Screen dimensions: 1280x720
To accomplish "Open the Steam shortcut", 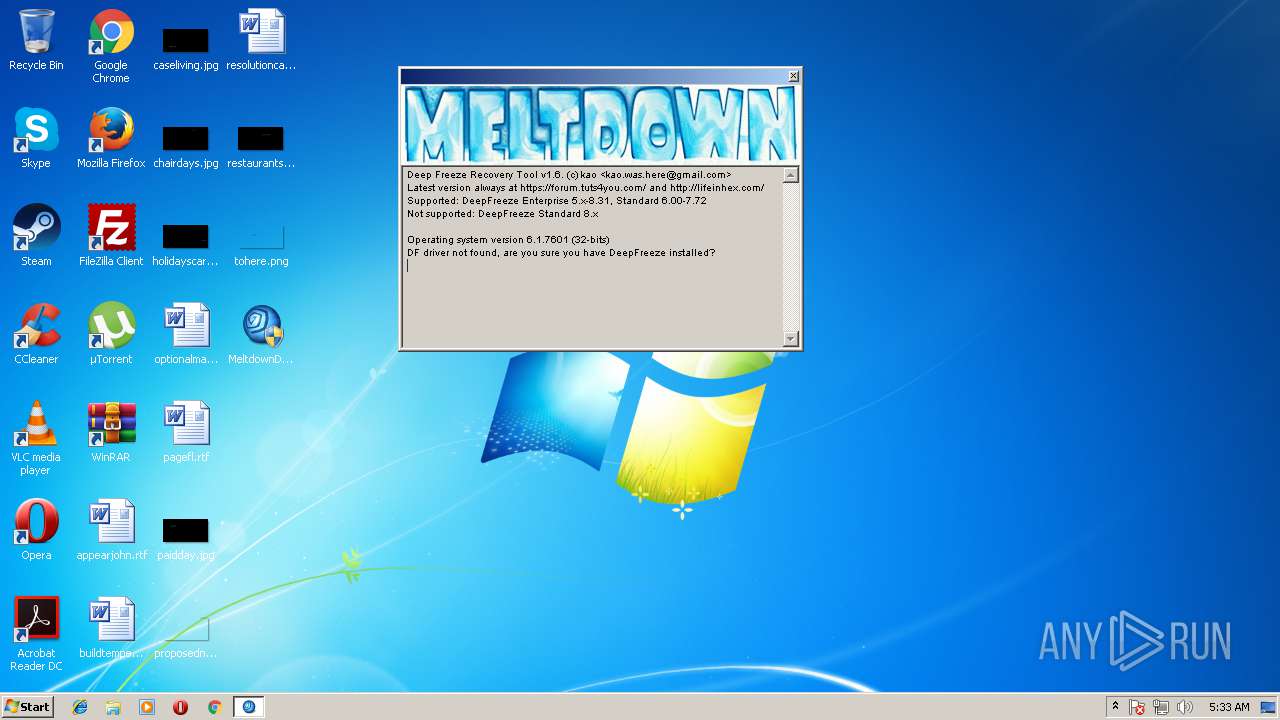I will (36, 236).
